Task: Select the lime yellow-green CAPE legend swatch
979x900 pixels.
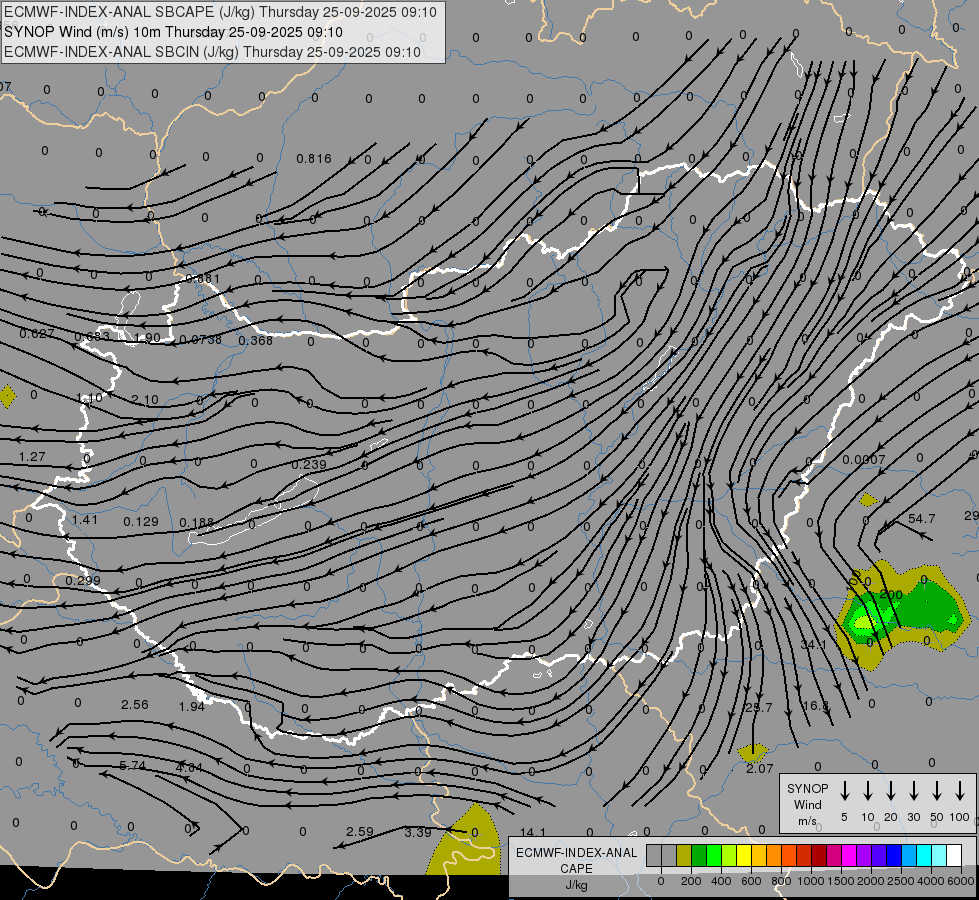Action: (x=729, y=855)
